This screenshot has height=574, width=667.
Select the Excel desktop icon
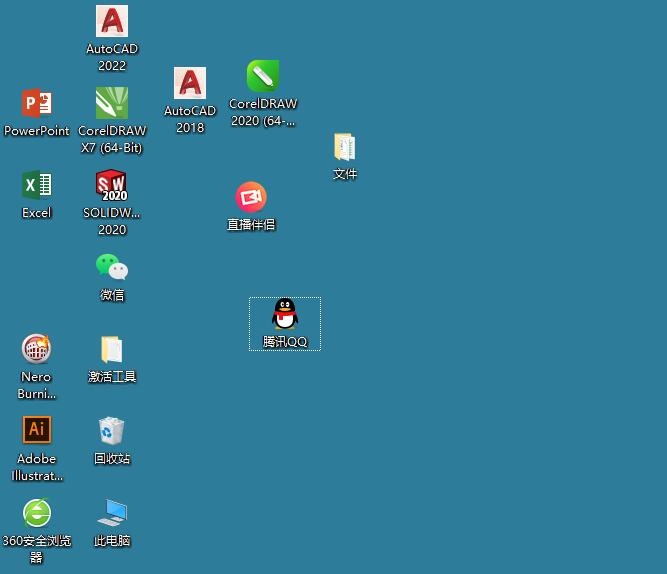pyautogui.click(x=37, y=185)
